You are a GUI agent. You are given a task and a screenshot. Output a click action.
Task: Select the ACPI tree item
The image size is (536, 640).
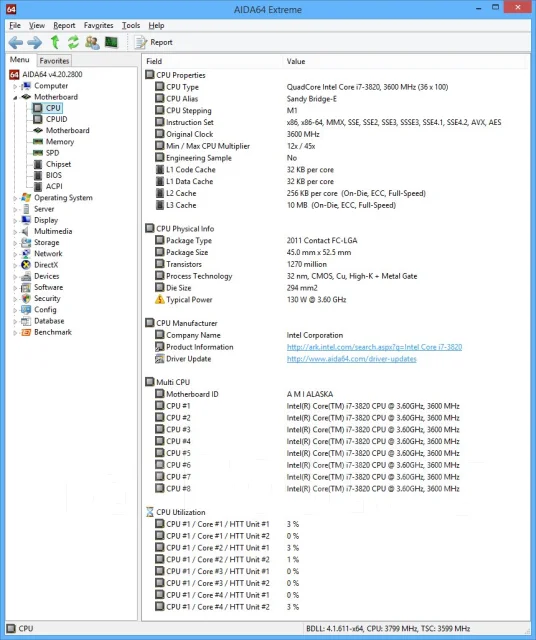click(54, 186)
